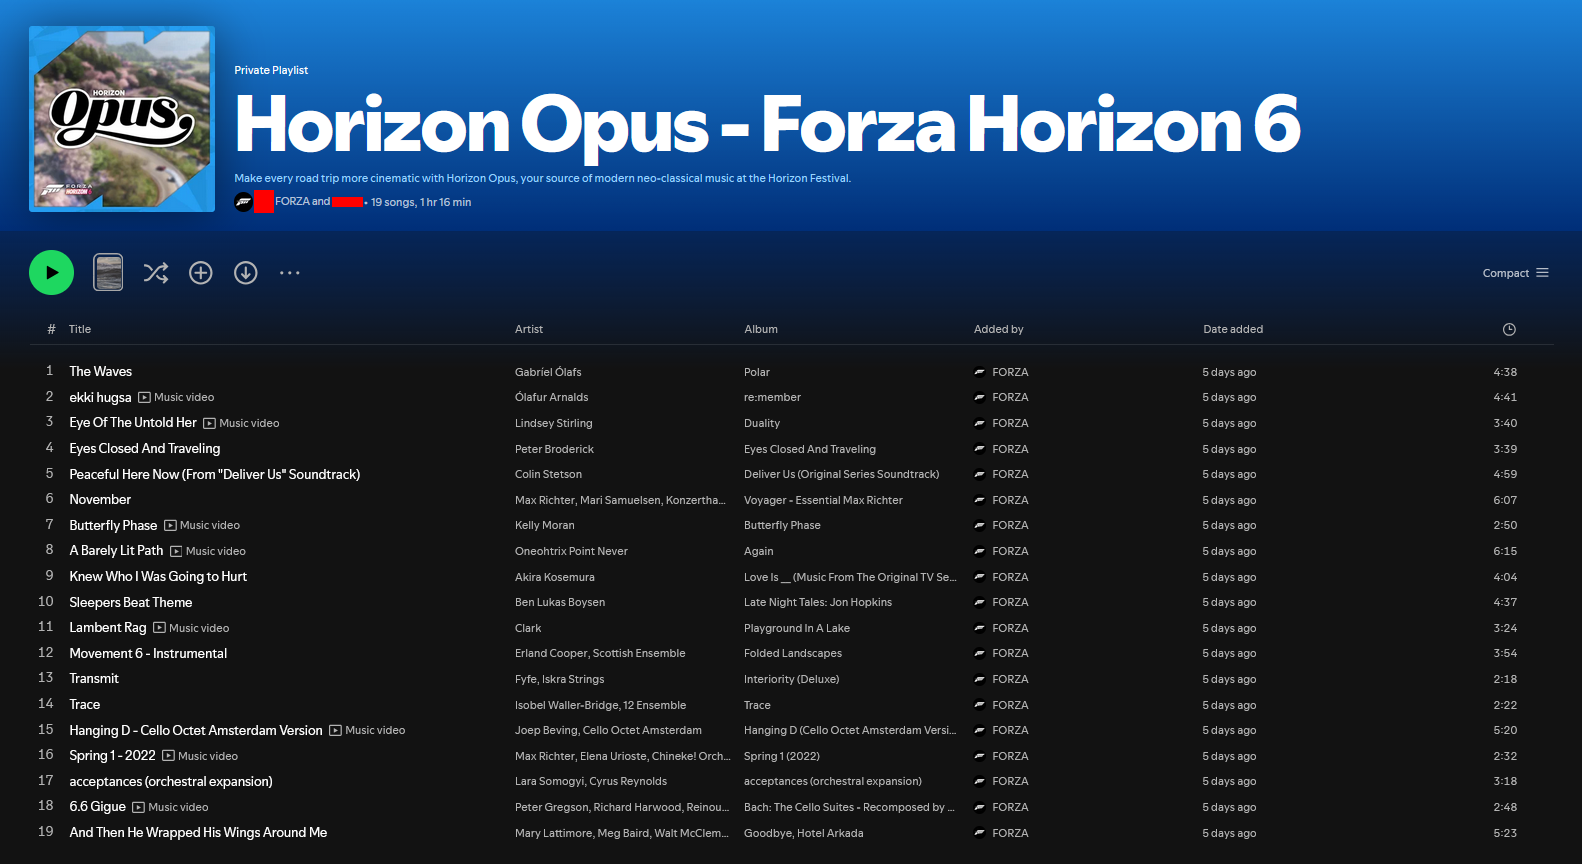Click Music video icon for Hanging D
Screen dimensions: 1582x864
[x=335, y=730]
